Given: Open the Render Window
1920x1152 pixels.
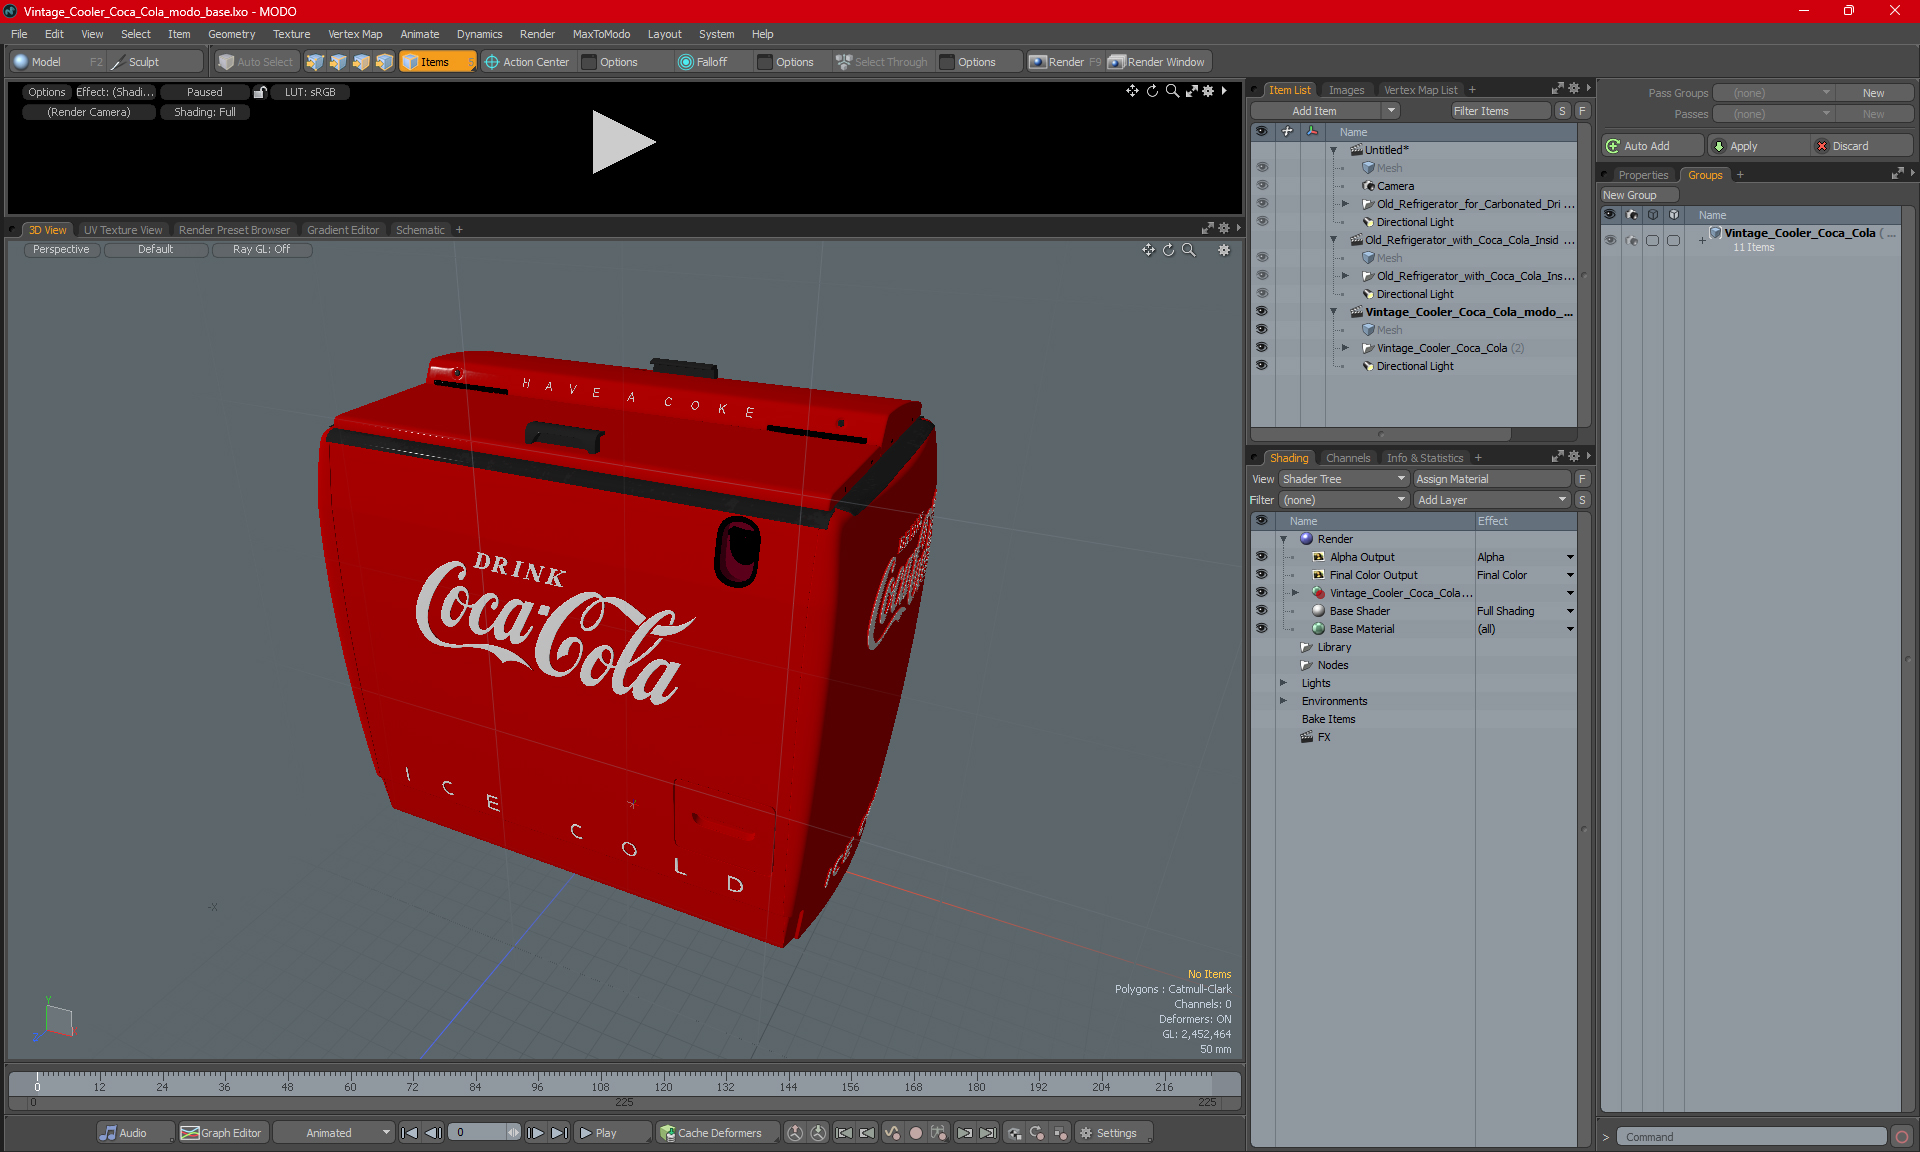Looking at the screenshot, I should (1157, 62).
